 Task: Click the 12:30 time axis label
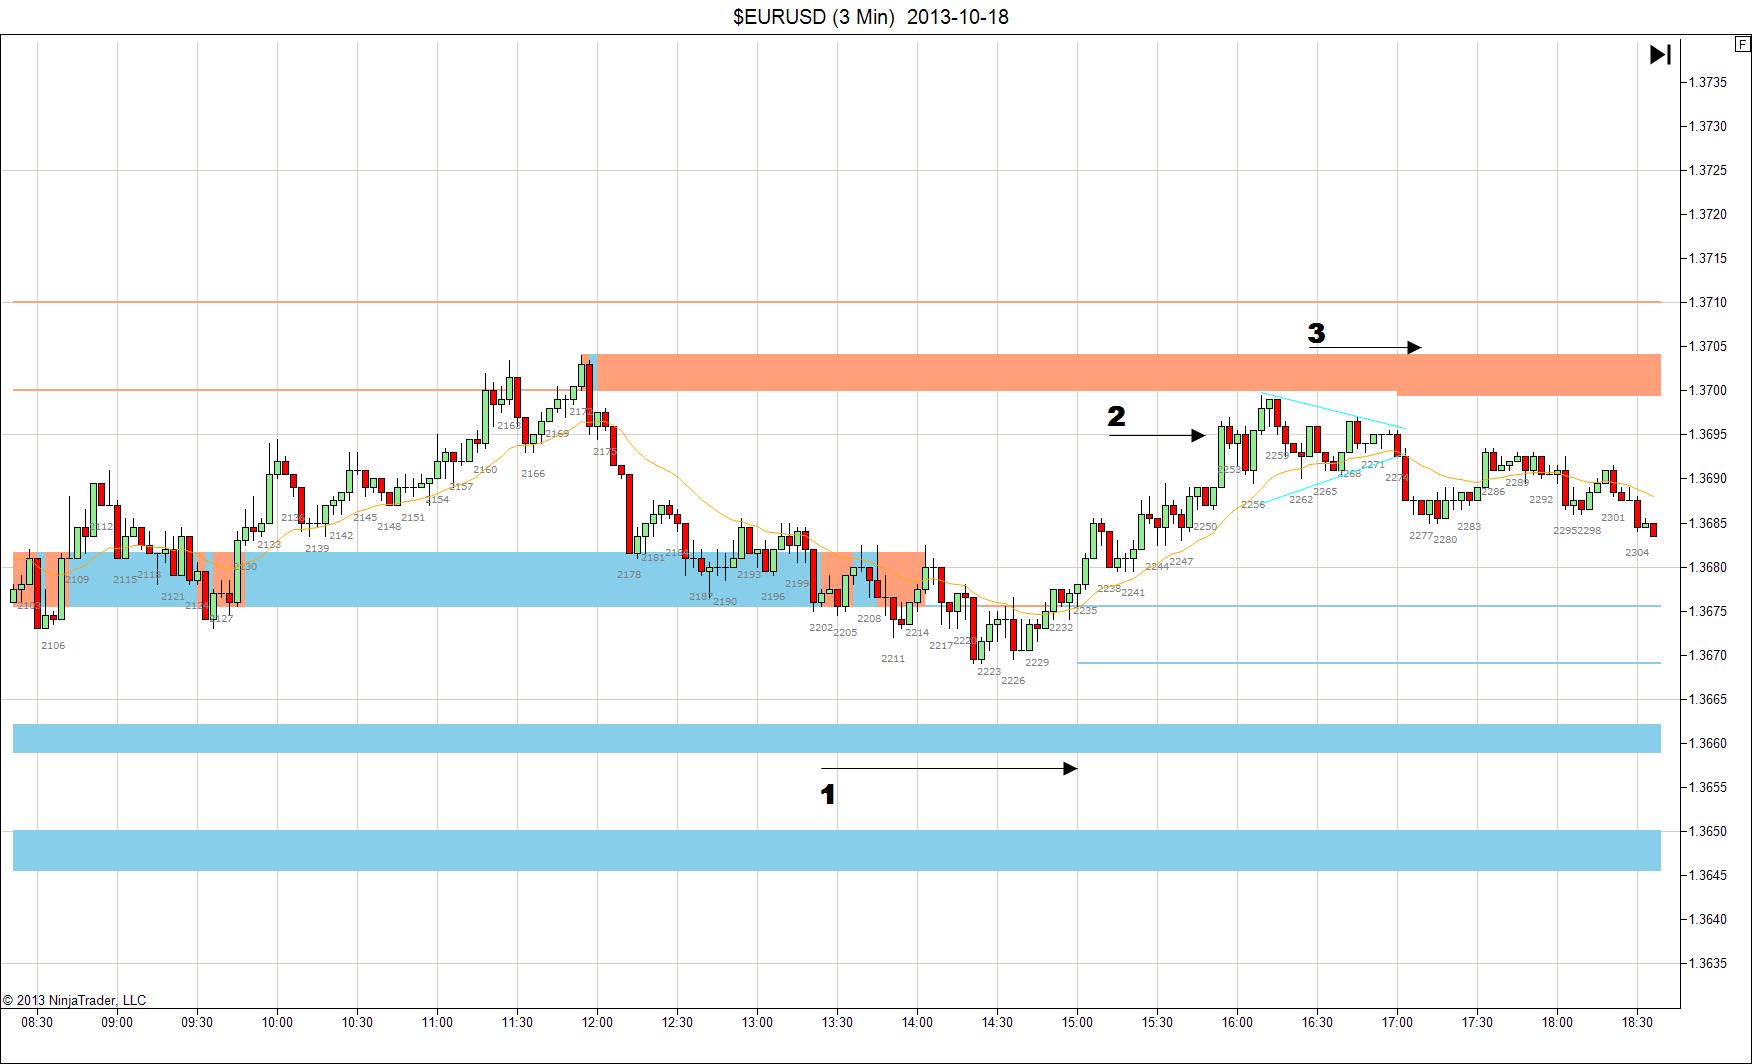(x=677, y=1022)
